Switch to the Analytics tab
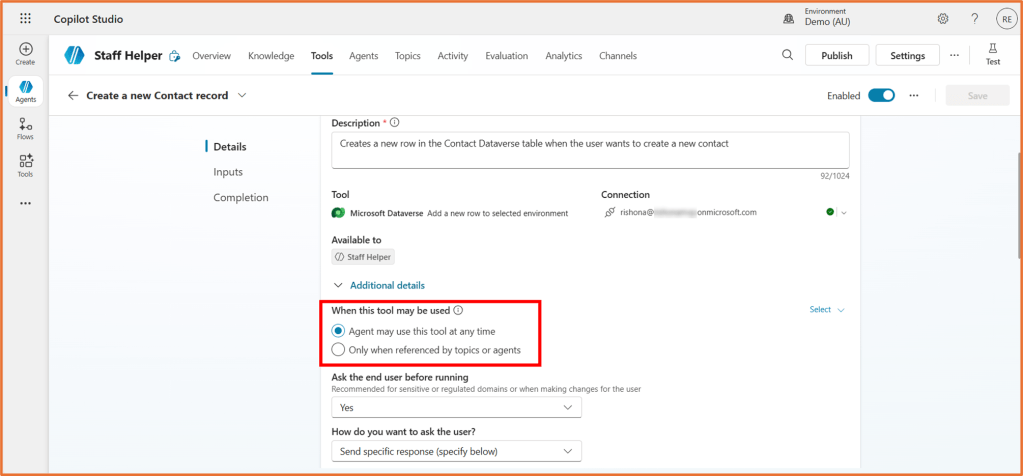 (563, 56)
